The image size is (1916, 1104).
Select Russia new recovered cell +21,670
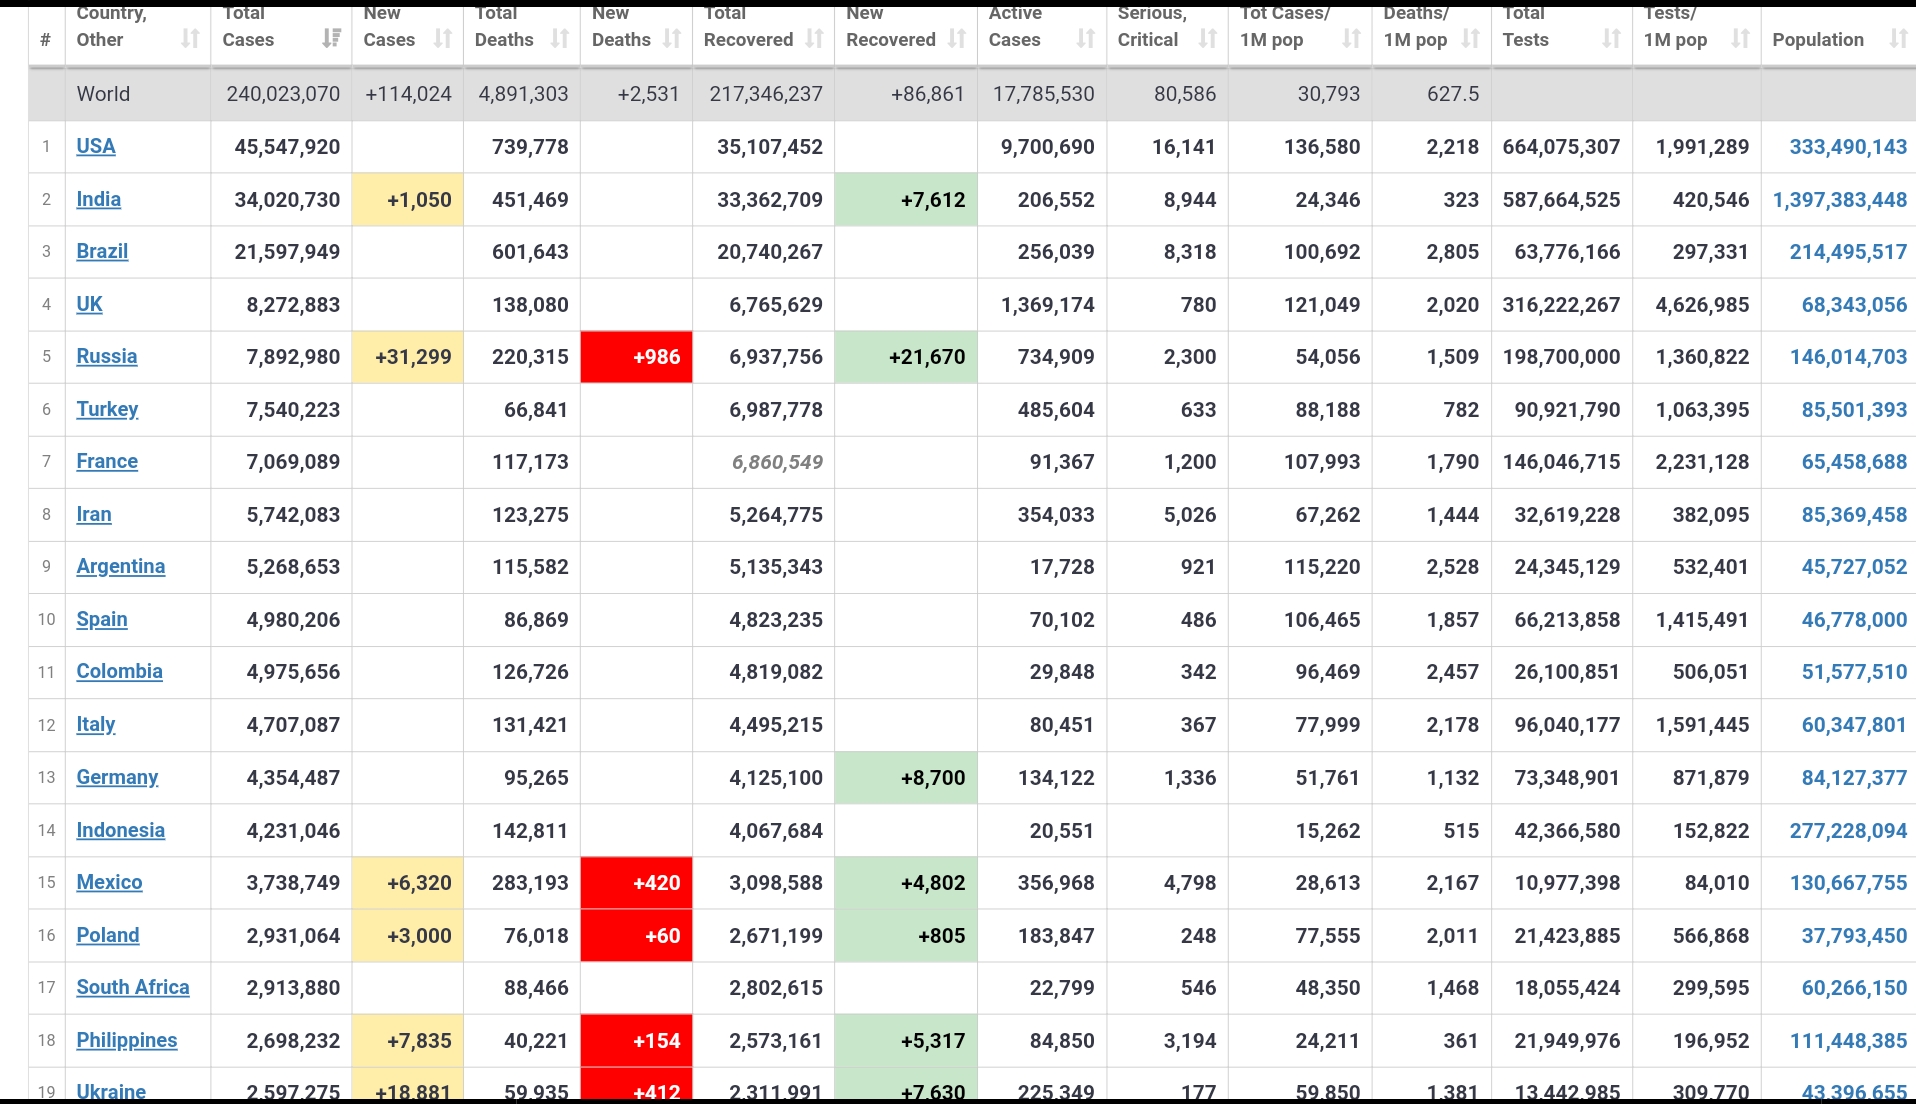906,357
